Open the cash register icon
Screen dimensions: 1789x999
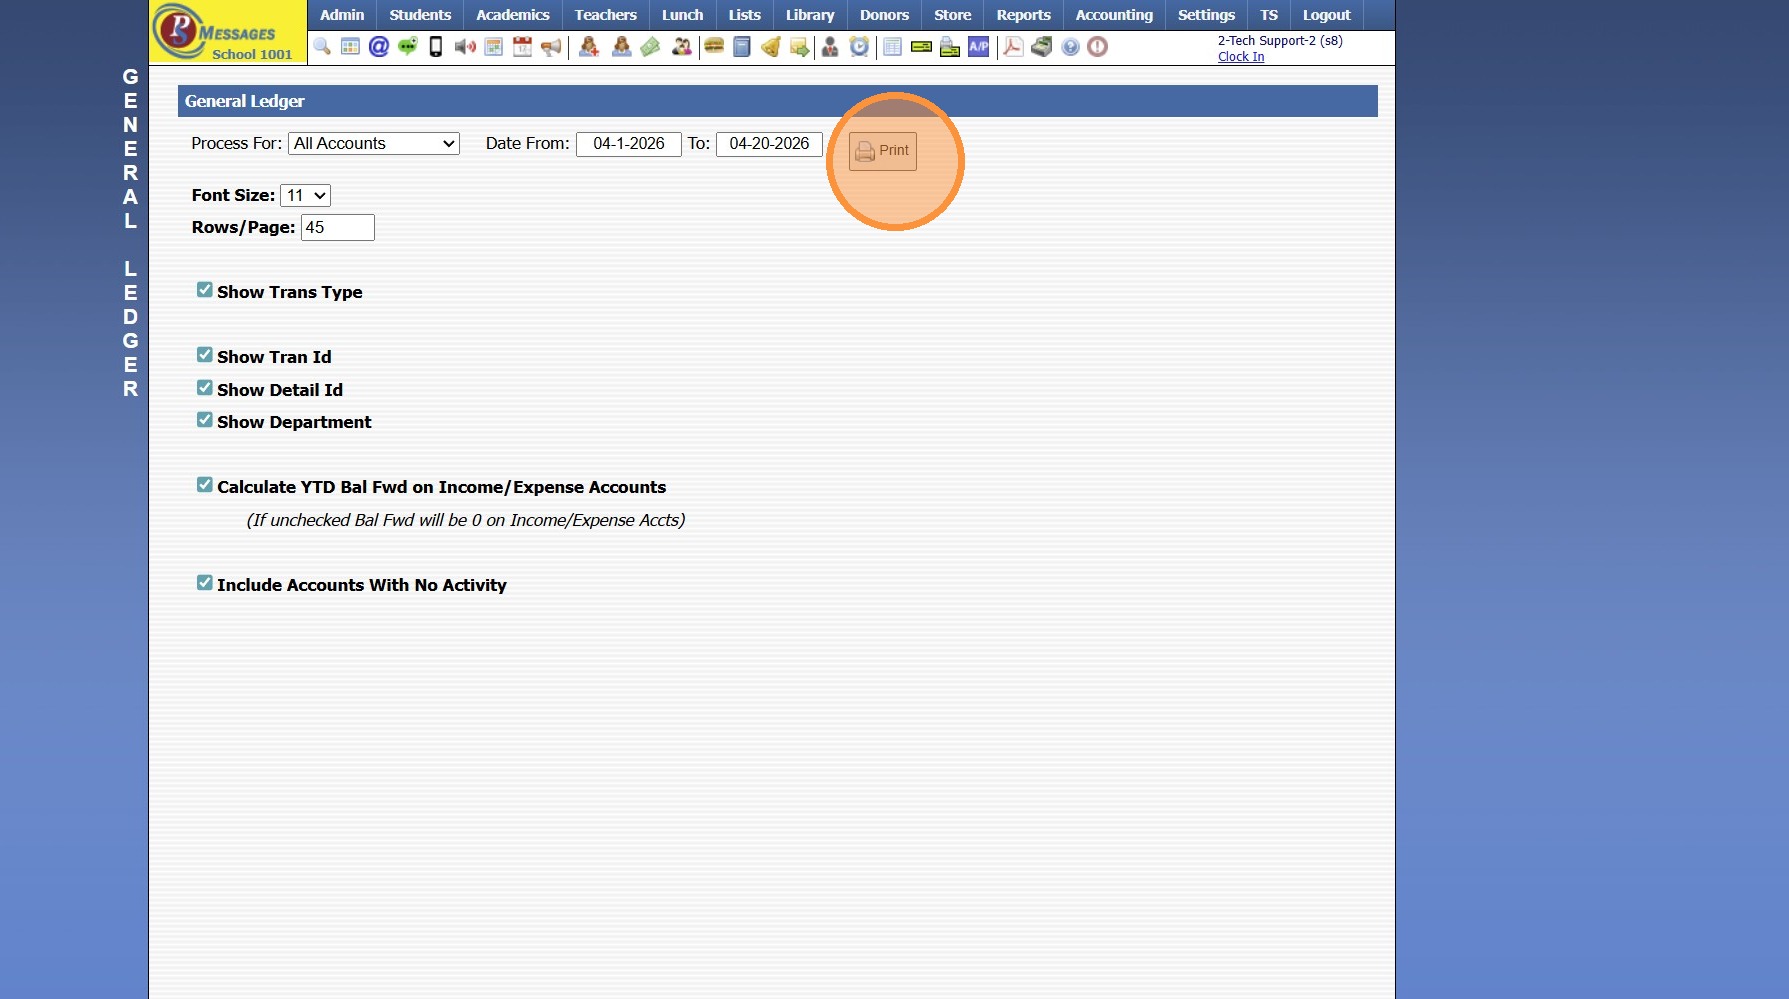[1042, 47]
